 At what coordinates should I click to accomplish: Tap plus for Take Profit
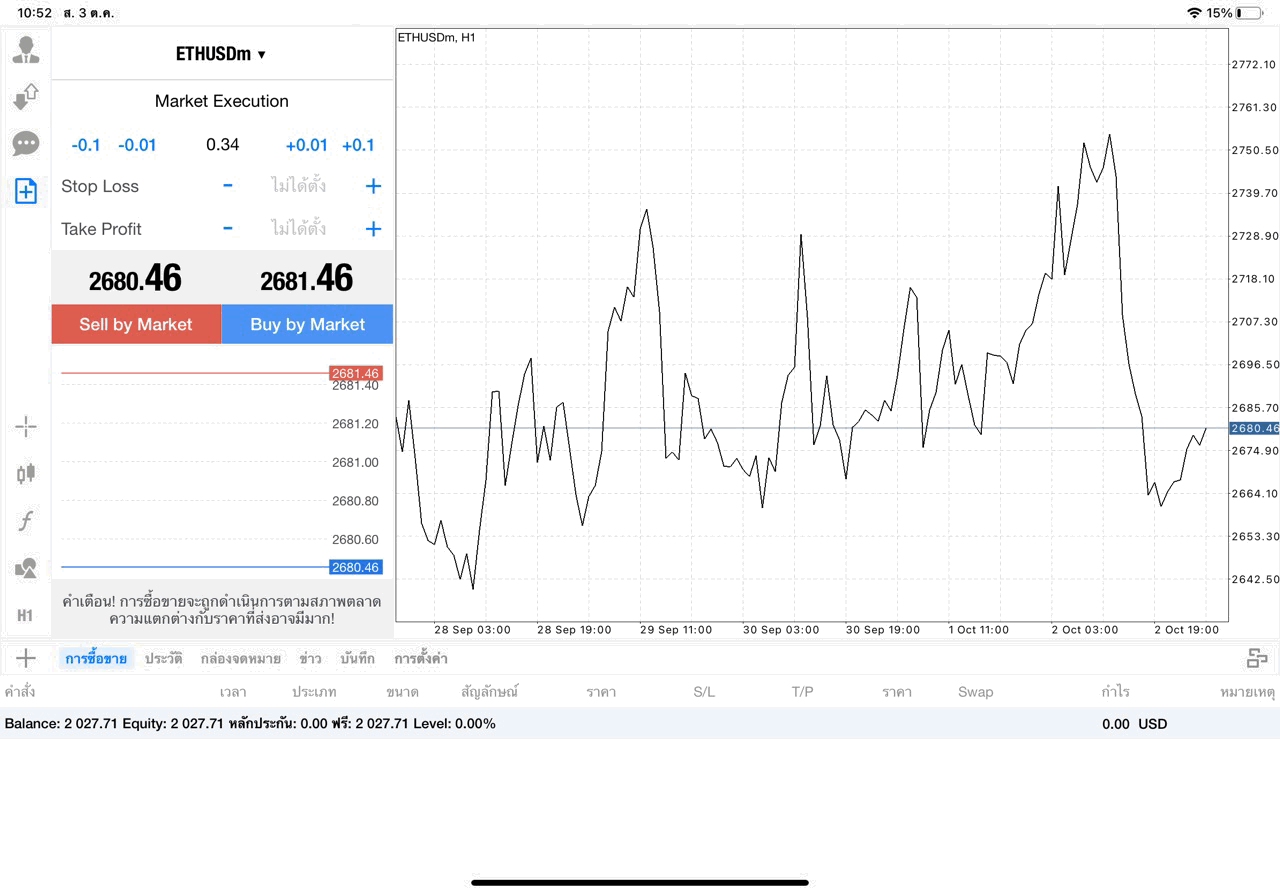pos(373,229)
